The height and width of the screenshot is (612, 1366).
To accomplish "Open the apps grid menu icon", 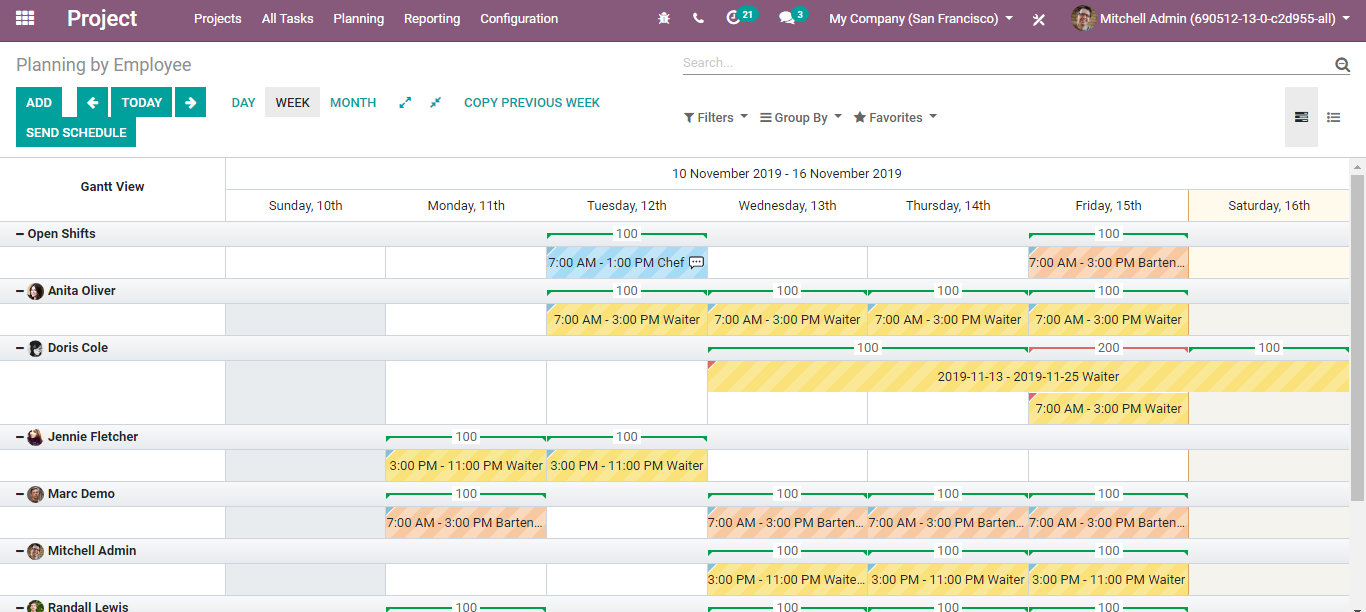I will pyautogui.click(x=25, y=18).
